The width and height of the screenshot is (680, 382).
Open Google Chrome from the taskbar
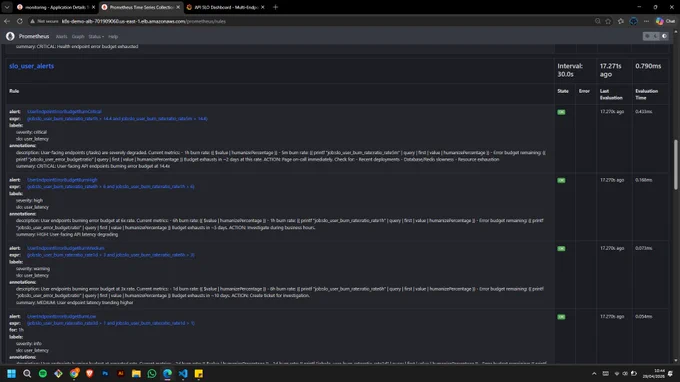(74, 374)
